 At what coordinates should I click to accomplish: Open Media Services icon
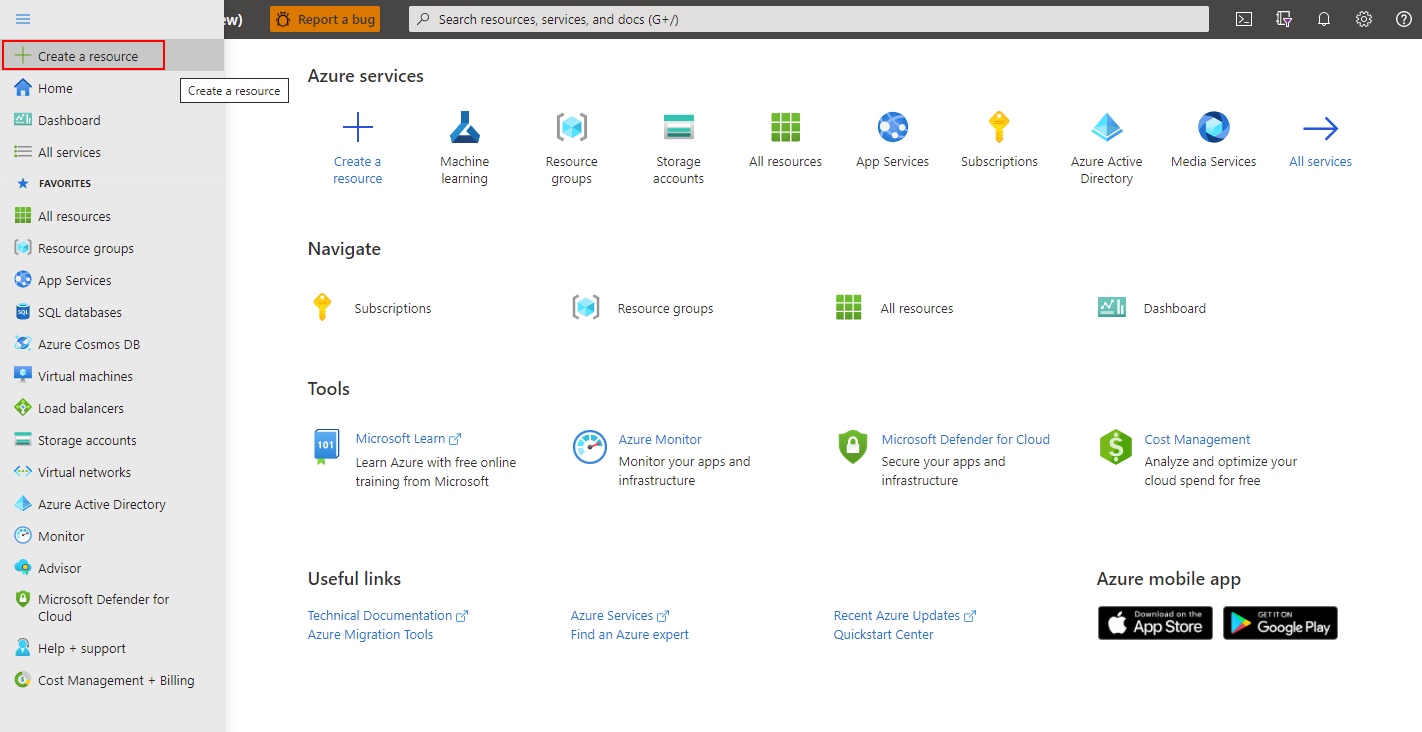coord(1214,128)
